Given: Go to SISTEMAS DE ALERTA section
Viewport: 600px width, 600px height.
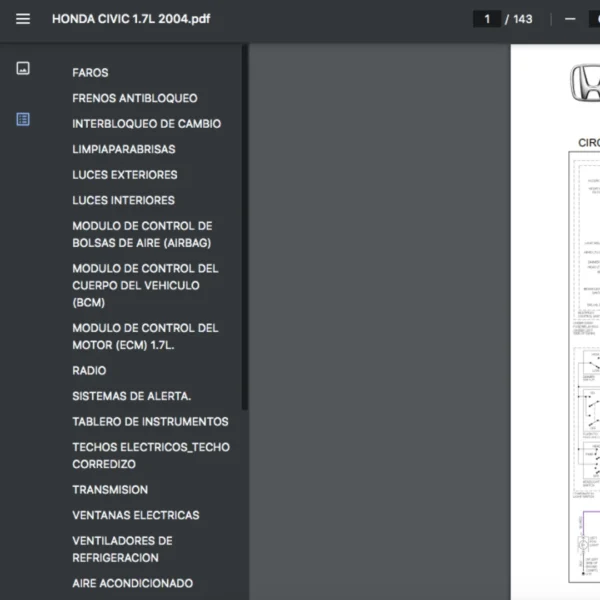Looking at the screenshot, I should click(131, 396).
